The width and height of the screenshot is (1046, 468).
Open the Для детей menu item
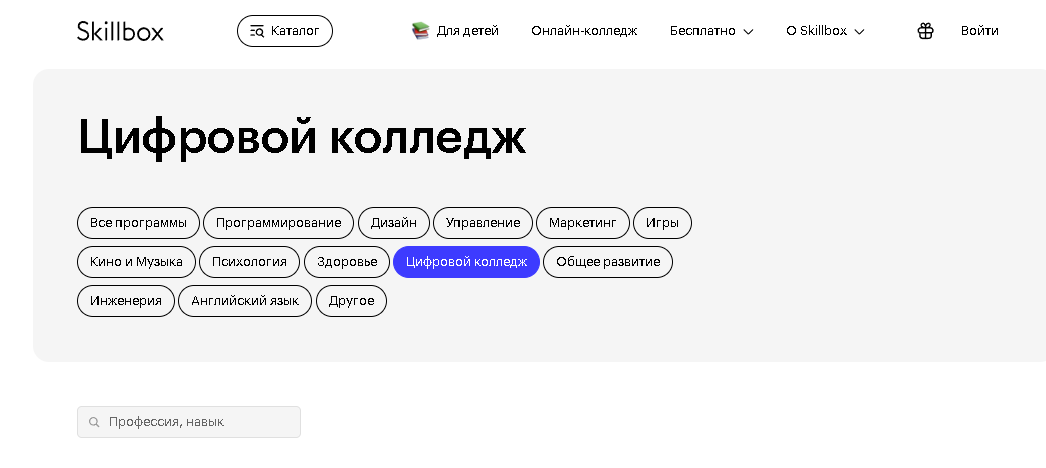coord(468,31)
